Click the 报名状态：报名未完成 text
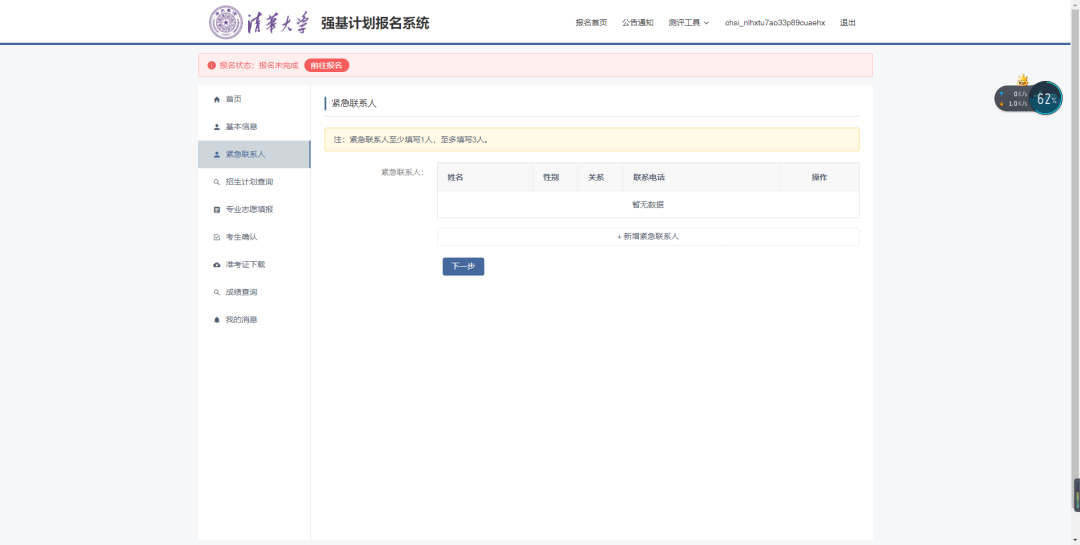The image size is (1080, 545). 259,65
